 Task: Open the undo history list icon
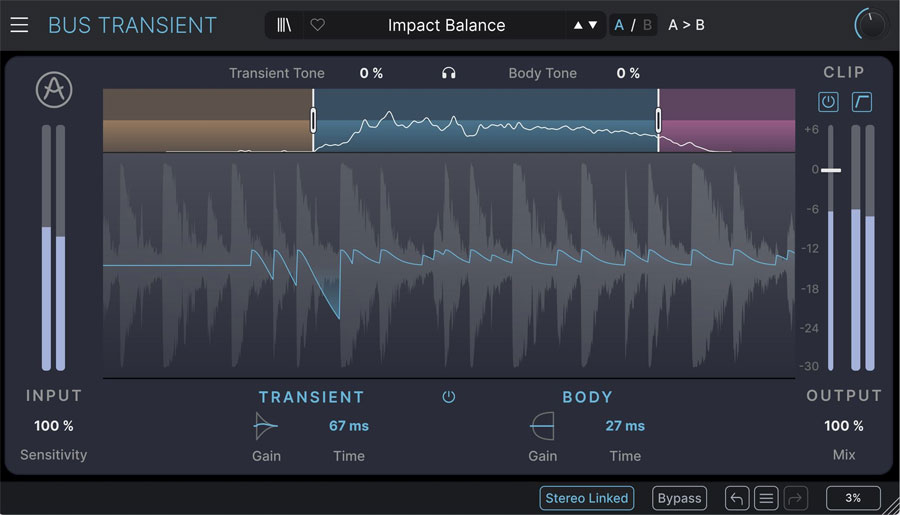(x=766, y=498)
